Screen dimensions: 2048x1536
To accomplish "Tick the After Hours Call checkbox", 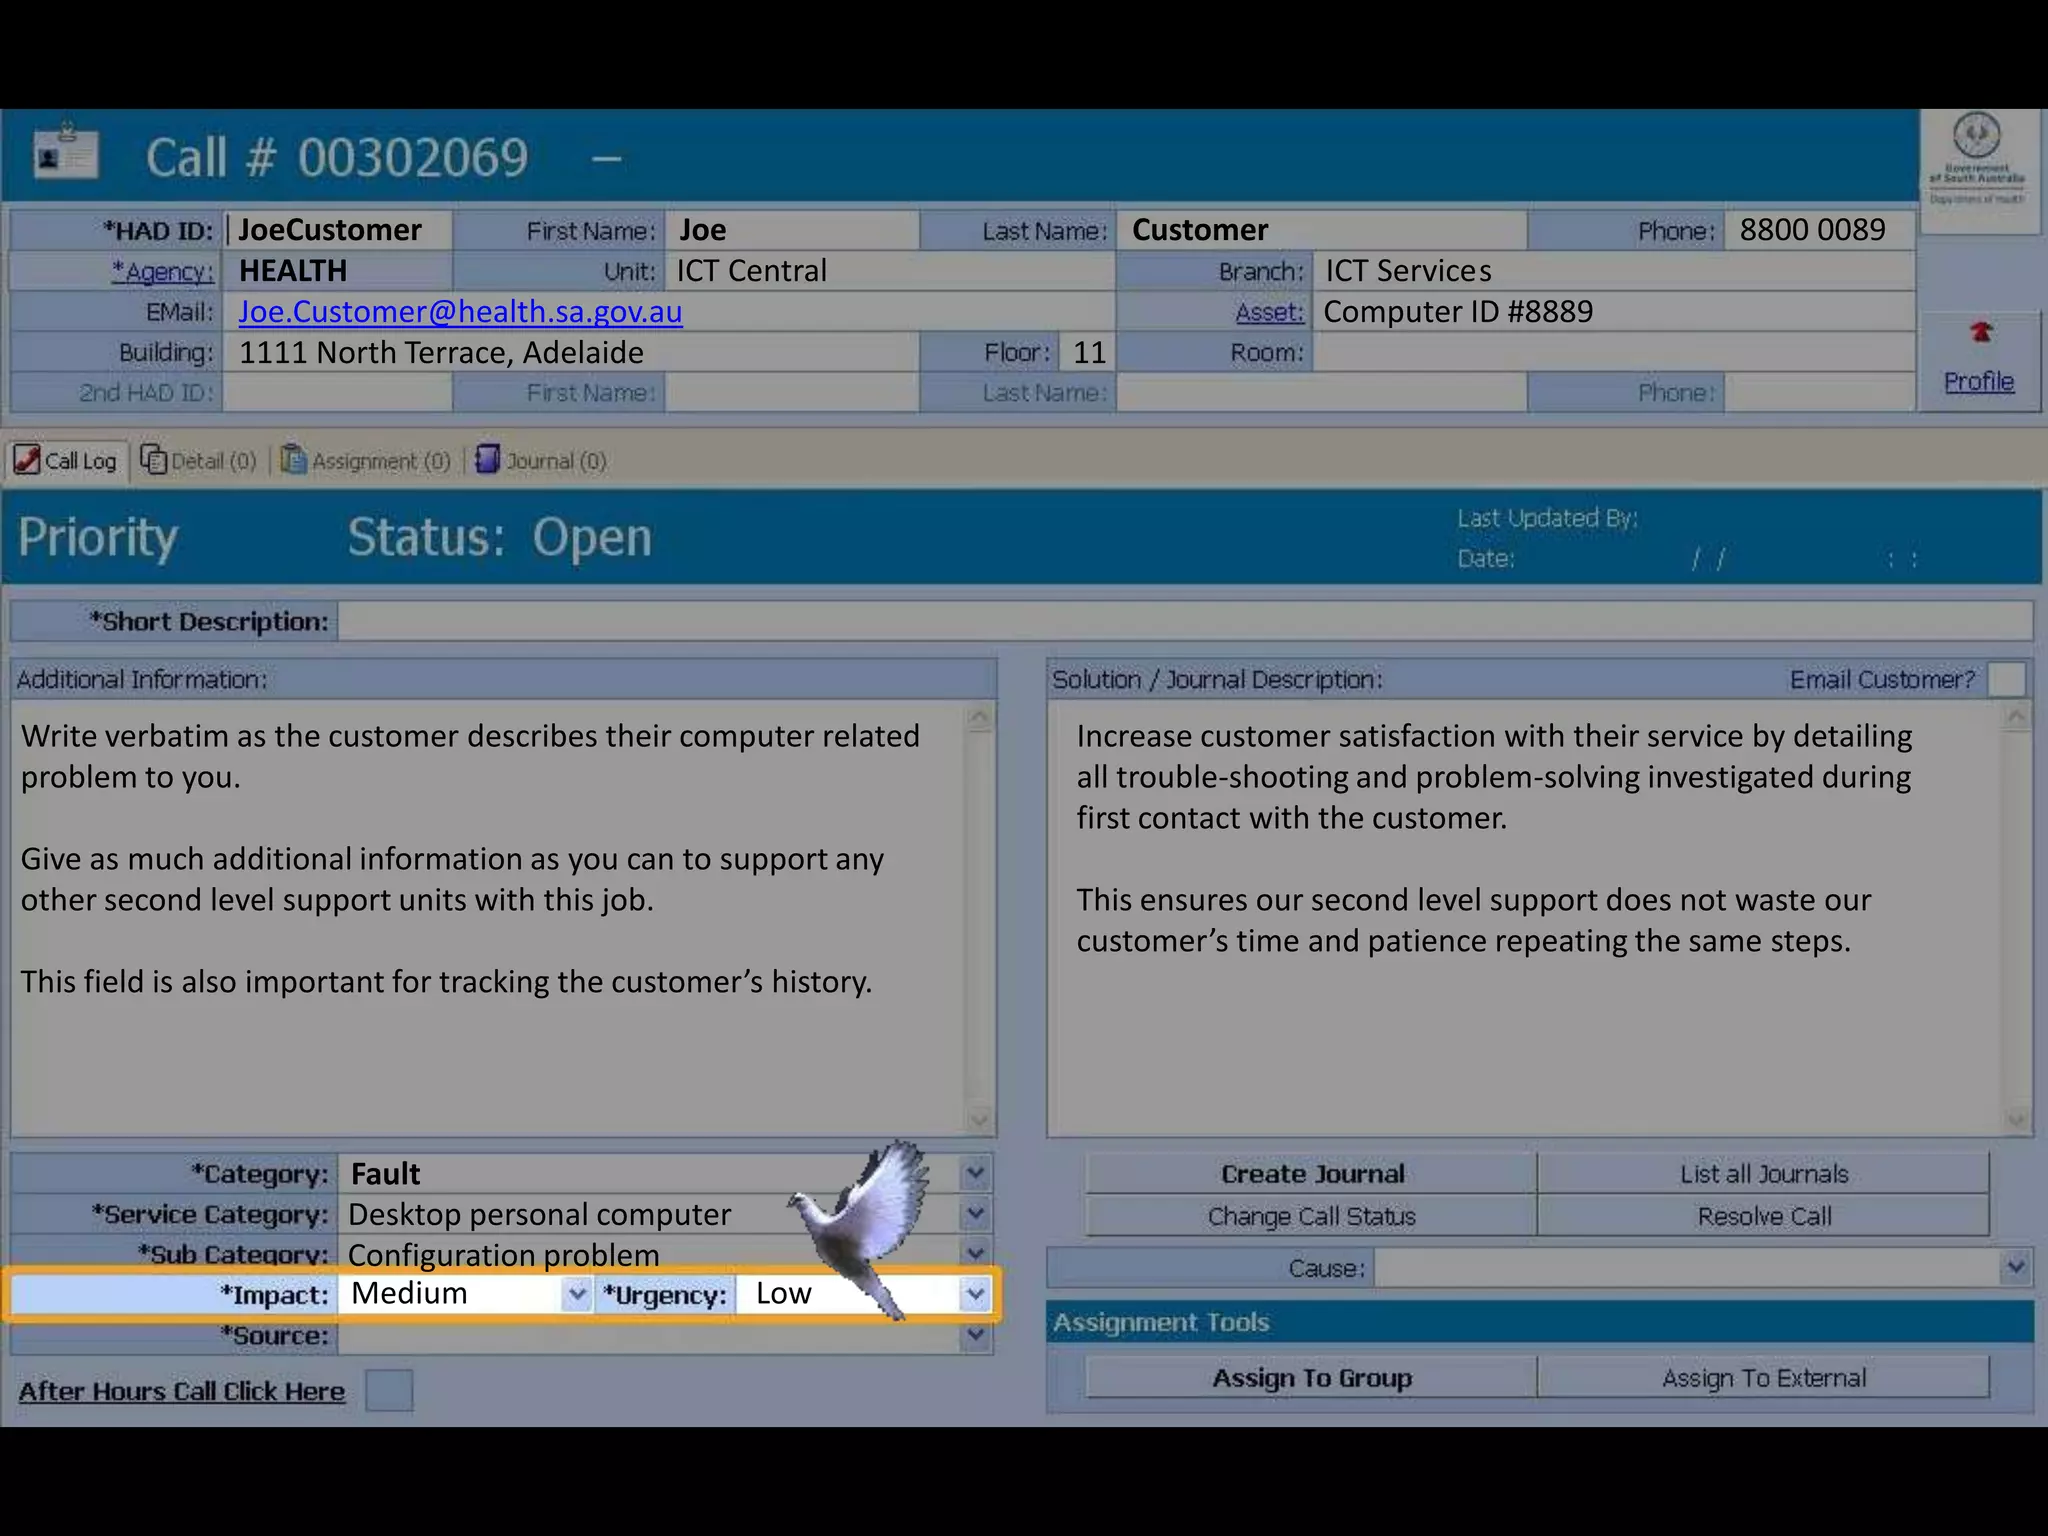I will pos(389,1391).
